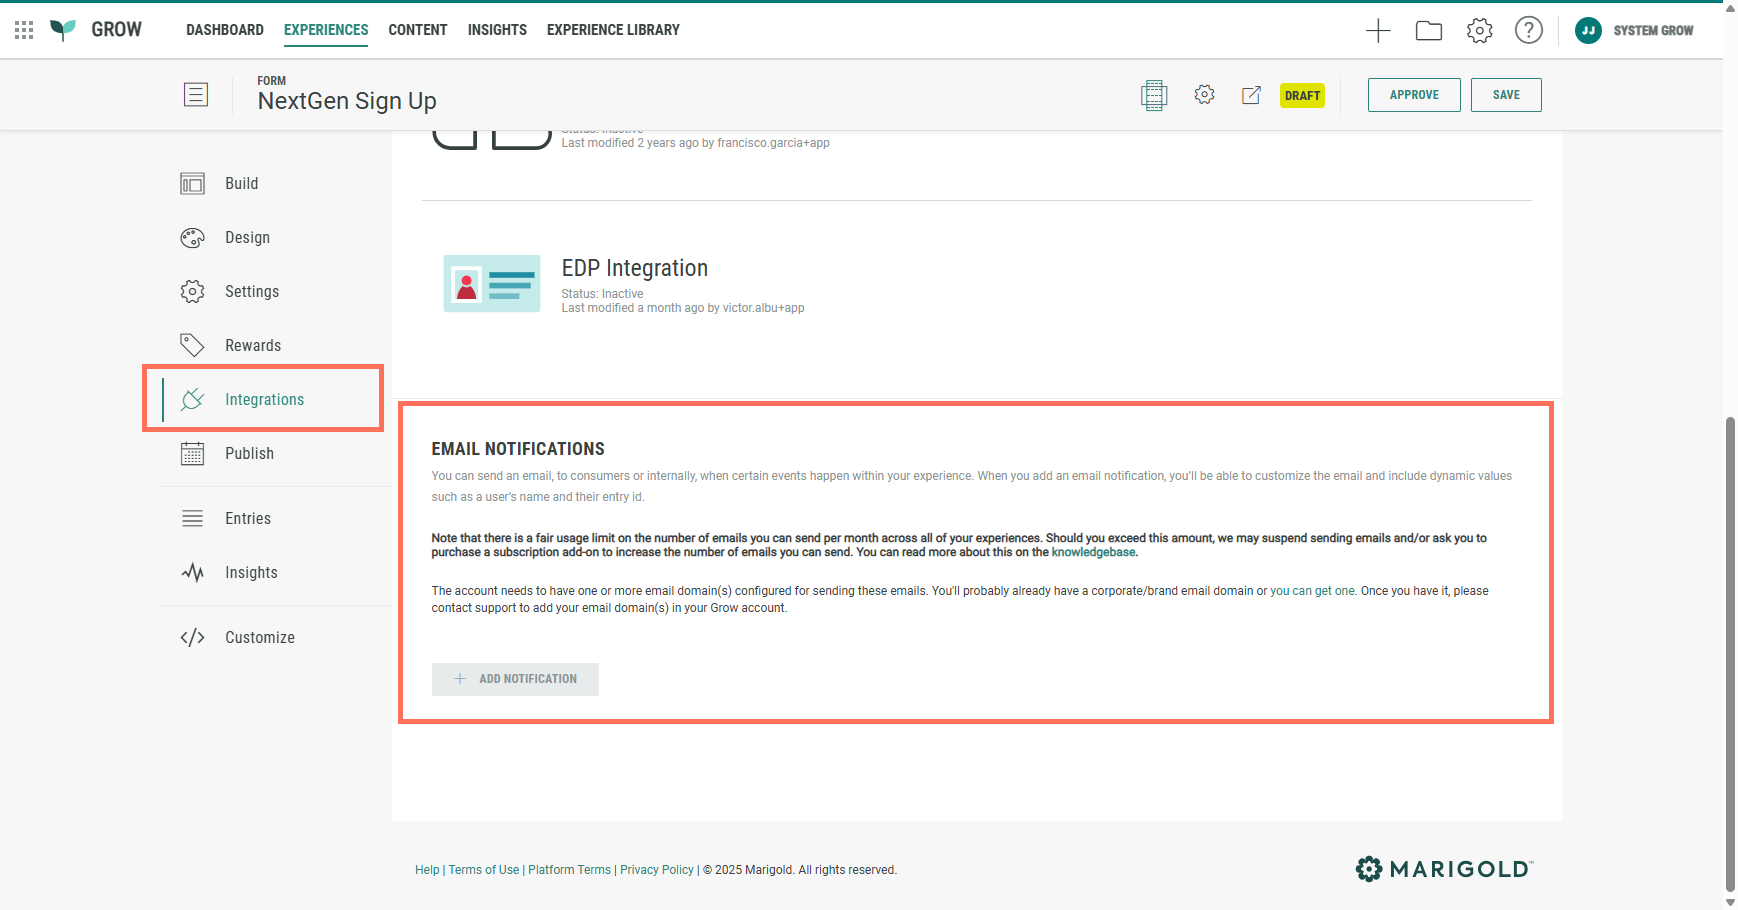
Task: Click the Approve button
Action: pos(1413,95)
